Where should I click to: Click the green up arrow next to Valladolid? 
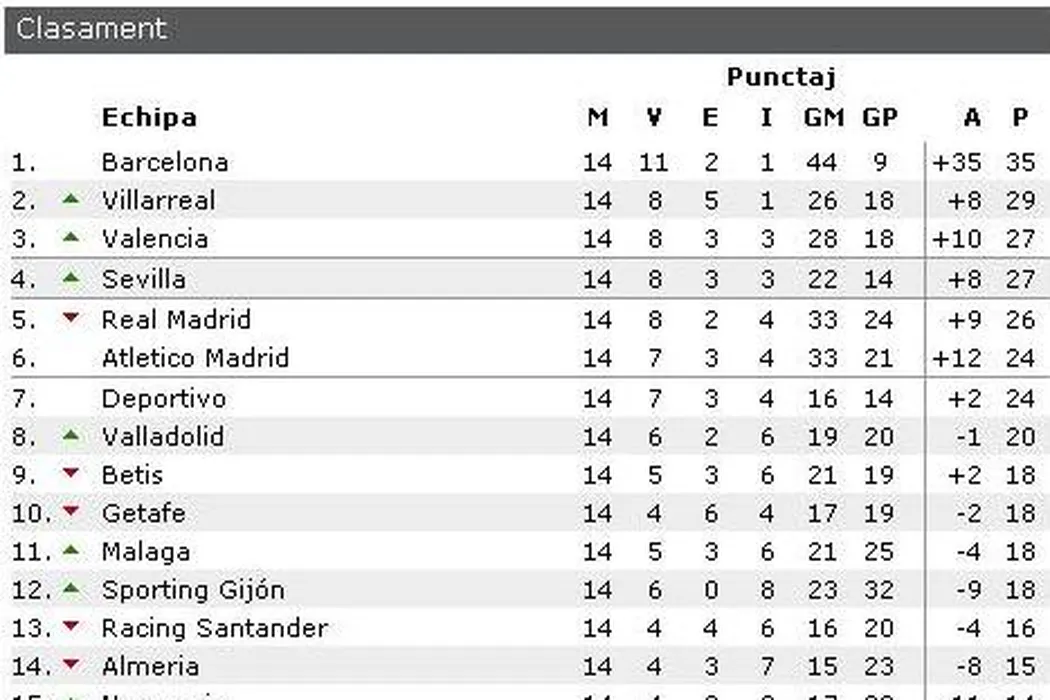click(70, 436)
